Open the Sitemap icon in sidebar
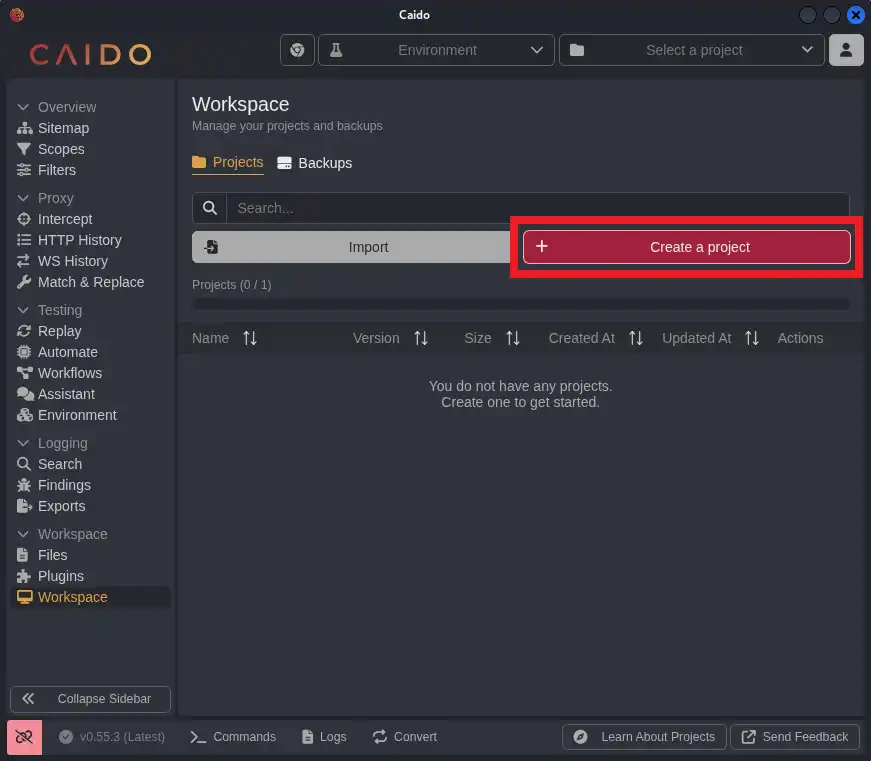This screenshot has width=871, height=761. click(25, 128)
